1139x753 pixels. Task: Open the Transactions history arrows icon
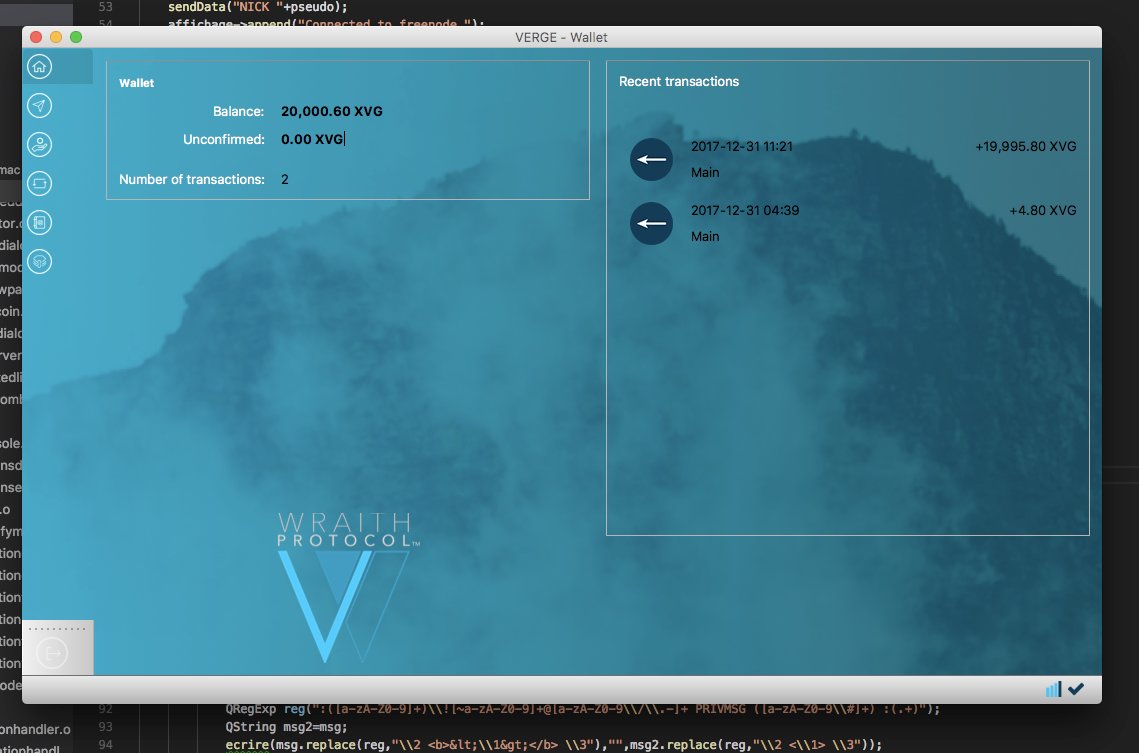point(39,184)
